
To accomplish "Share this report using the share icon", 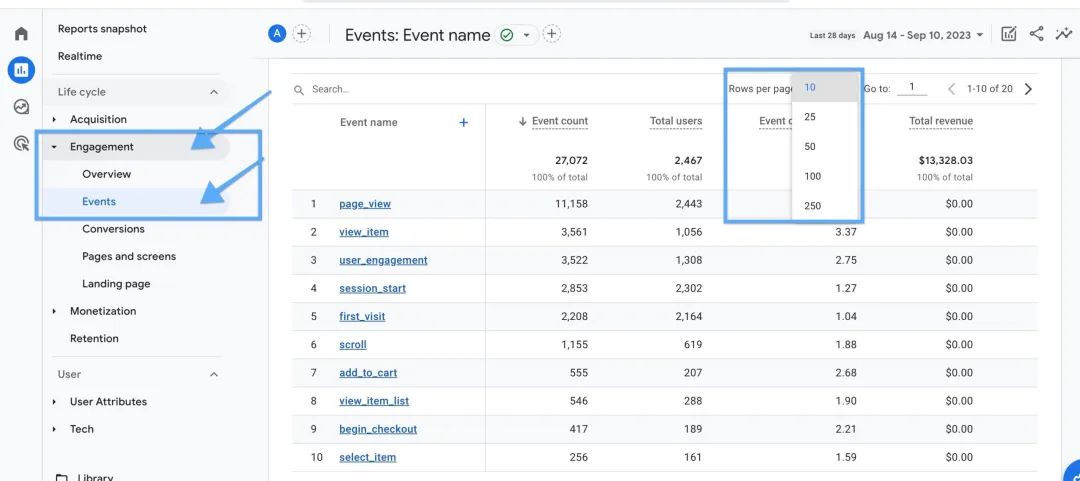I will coord(1036,34).
